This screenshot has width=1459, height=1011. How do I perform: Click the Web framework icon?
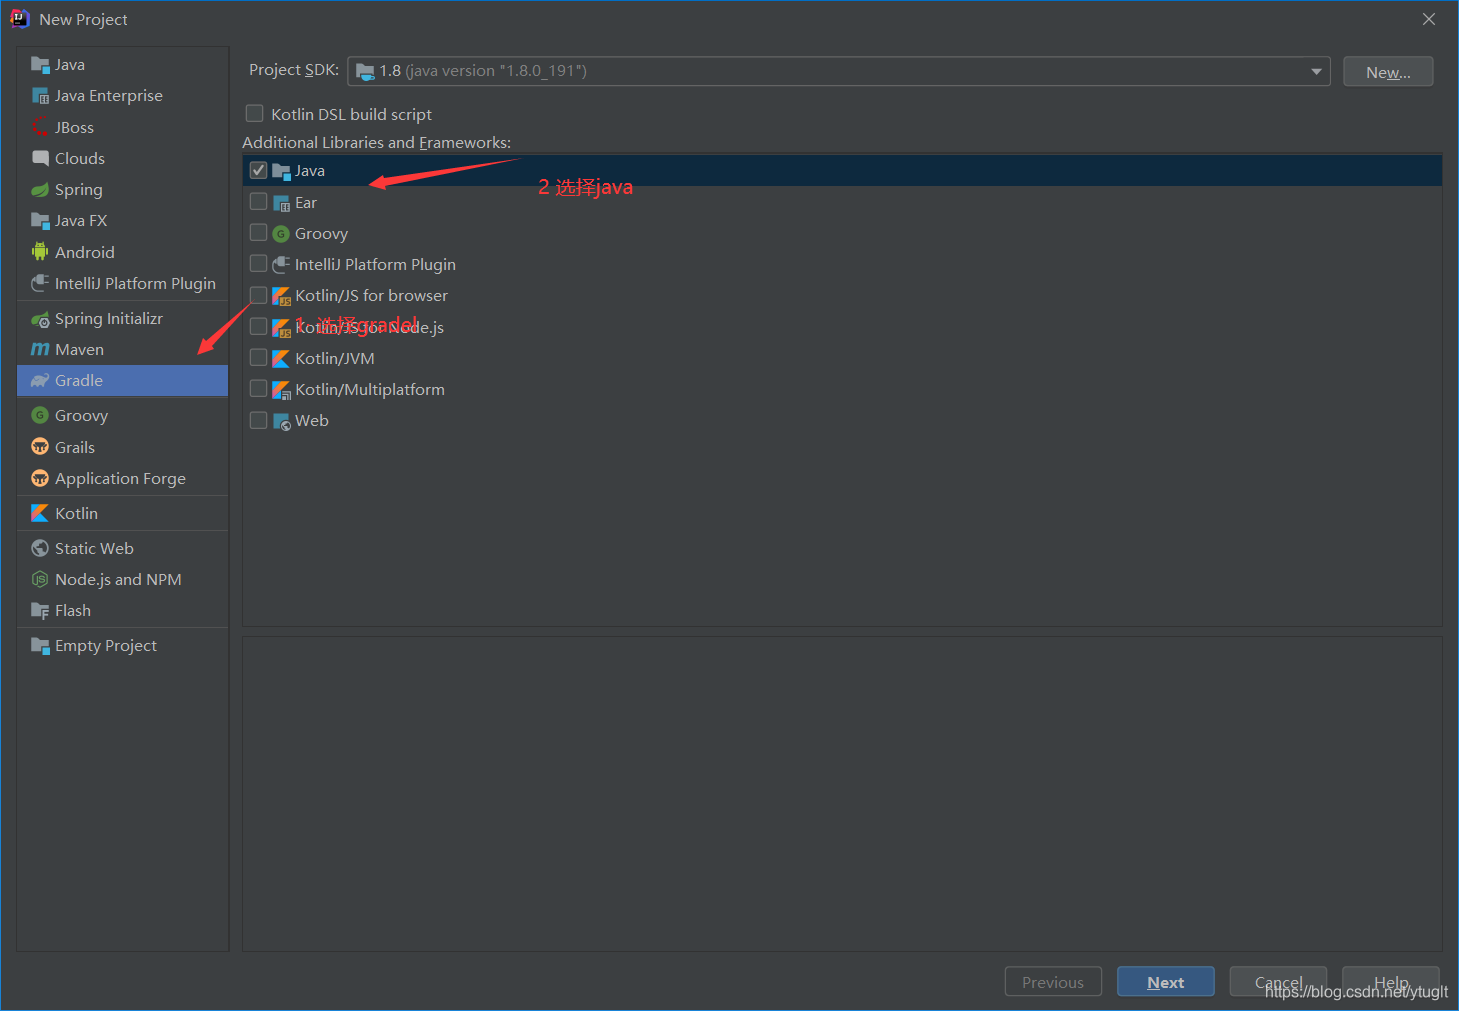click(x=281, y=421)
